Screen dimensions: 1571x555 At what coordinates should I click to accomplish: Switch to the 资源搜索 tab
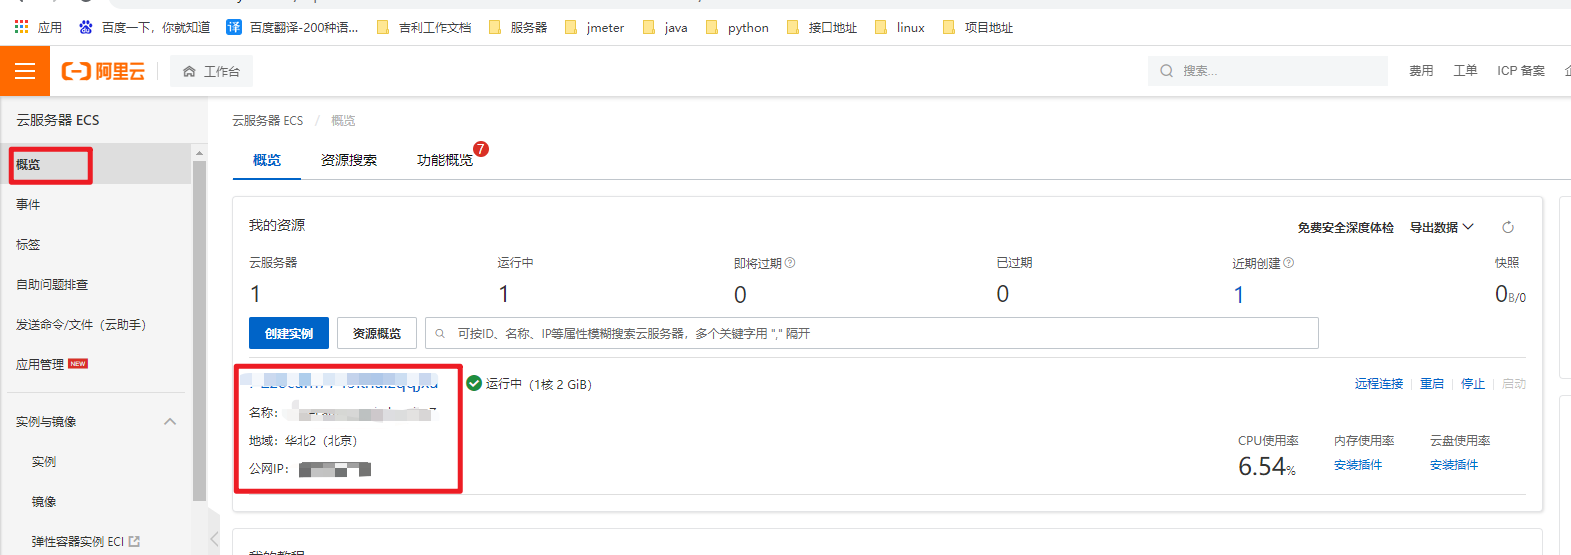[349, 160]
